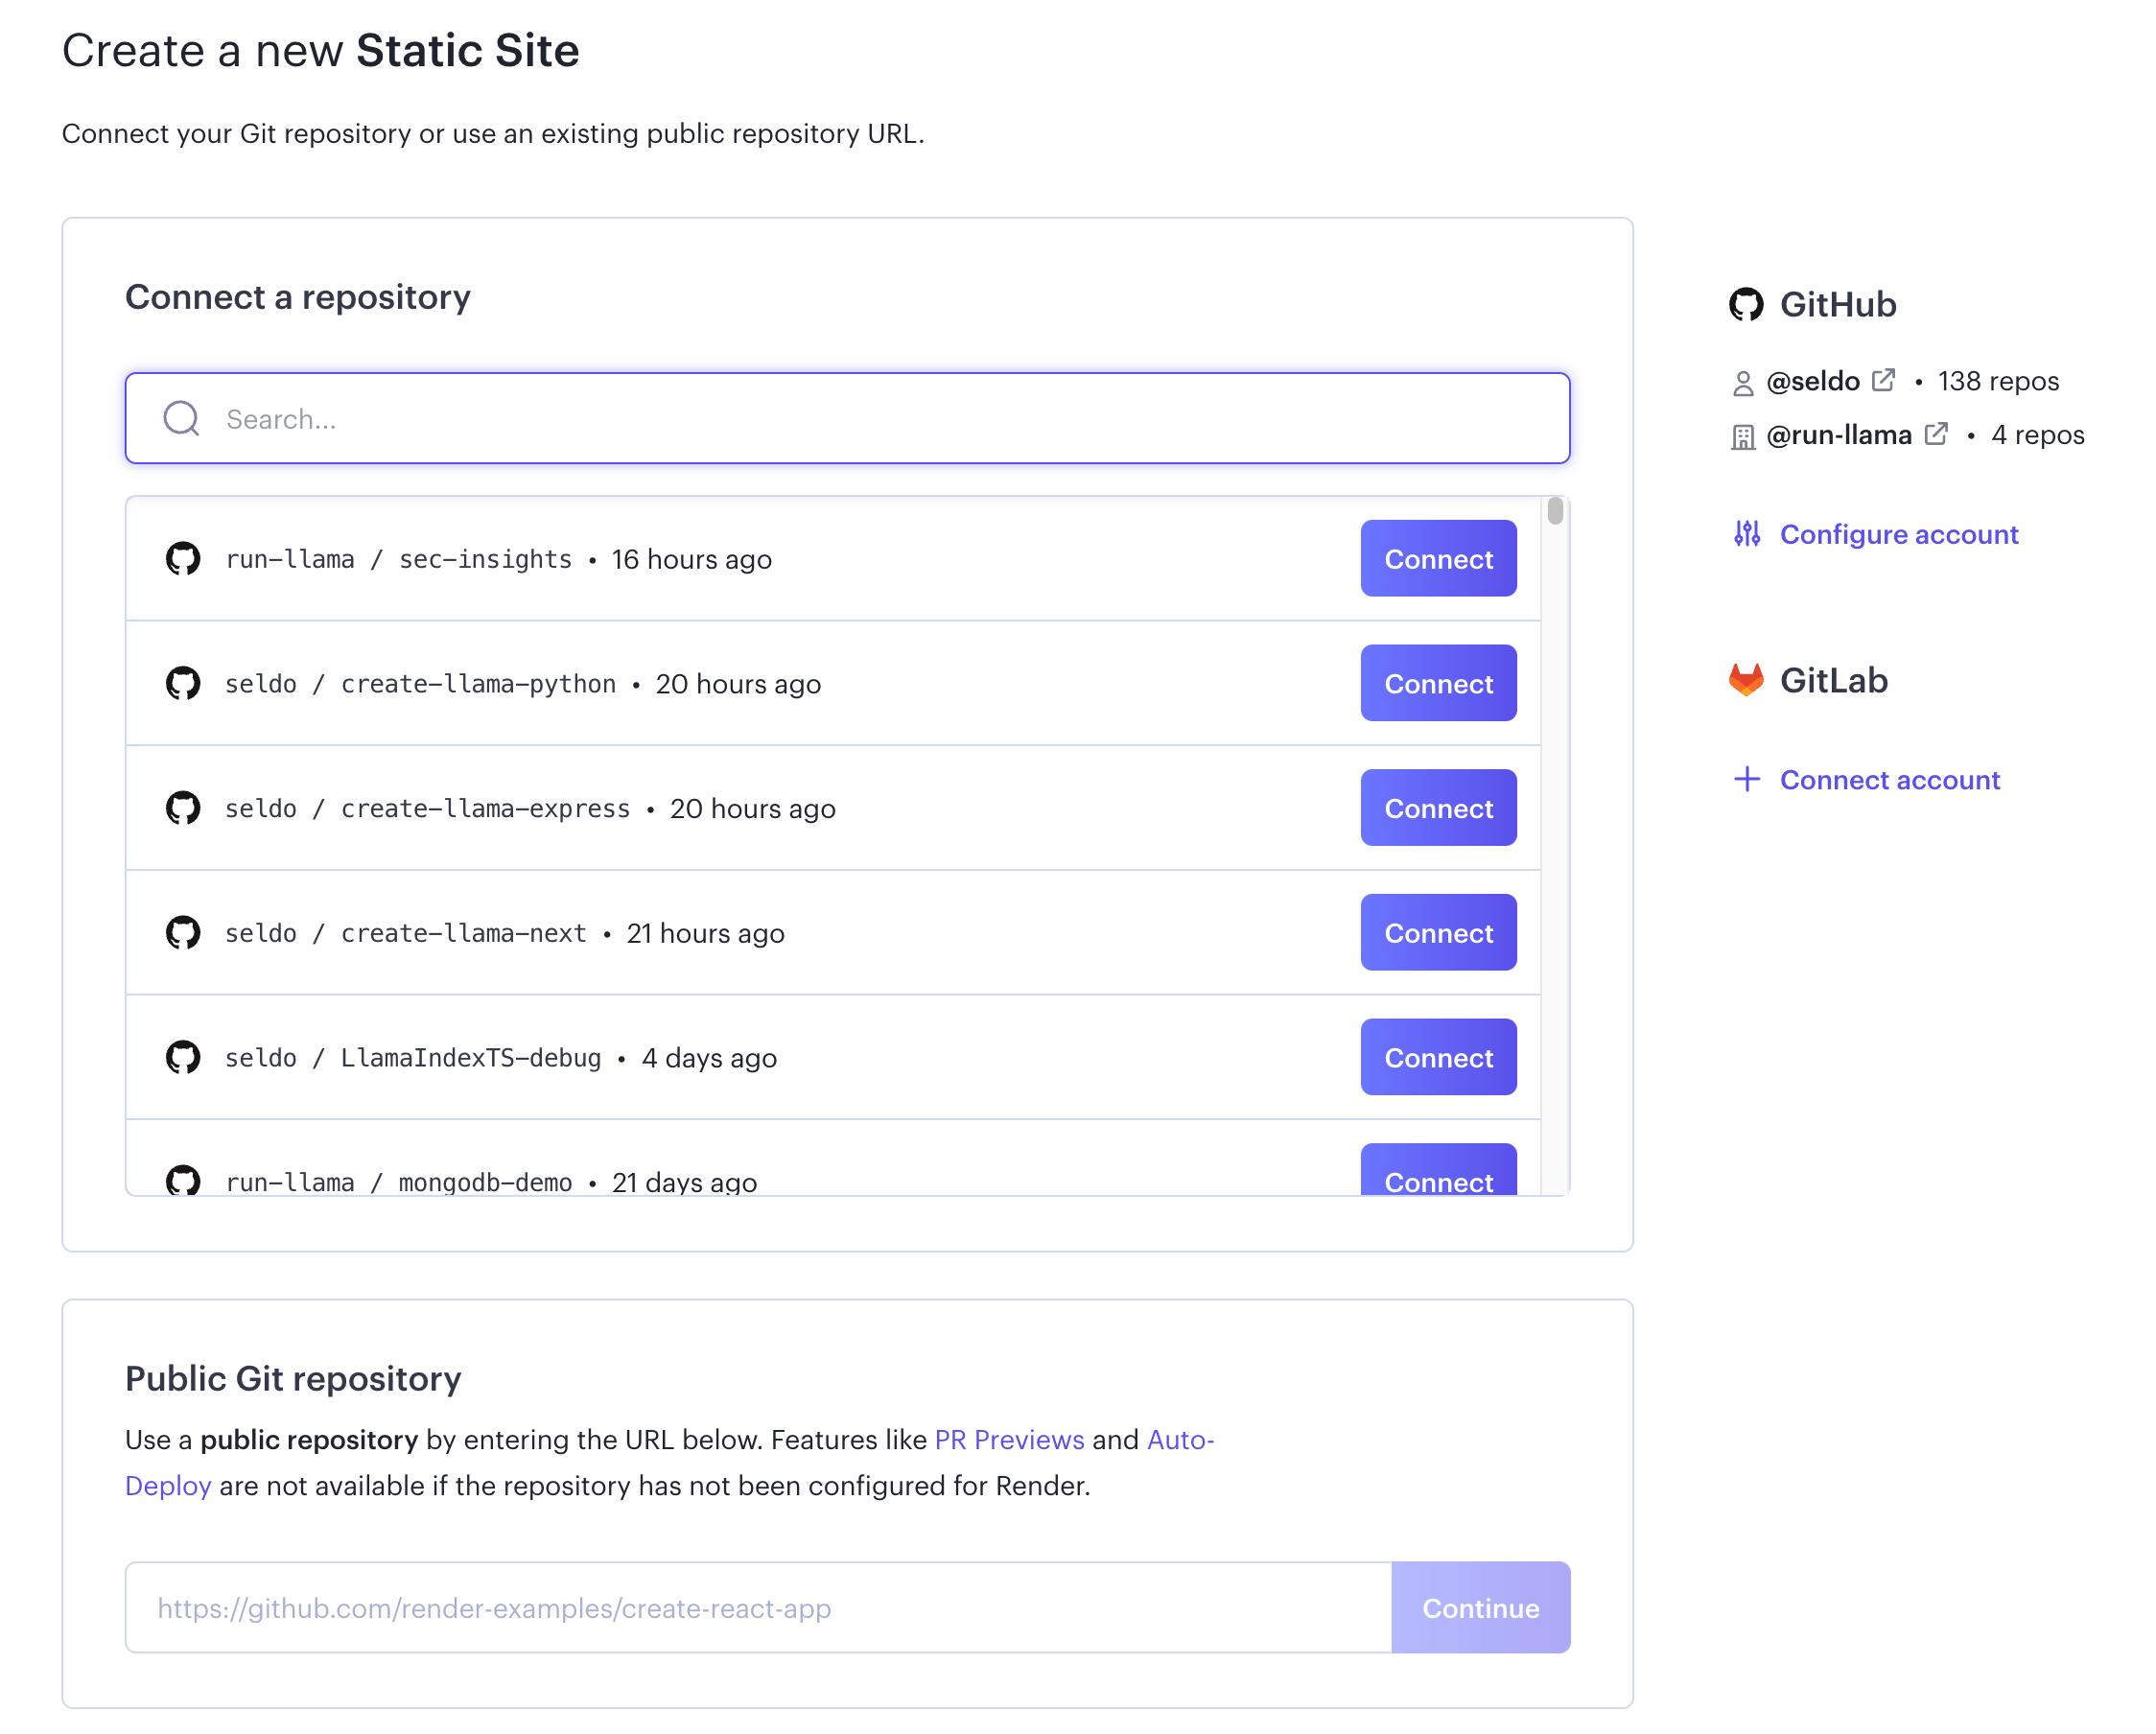Connect the seldo / create-llama-python repository

[x=1438, y=683]
